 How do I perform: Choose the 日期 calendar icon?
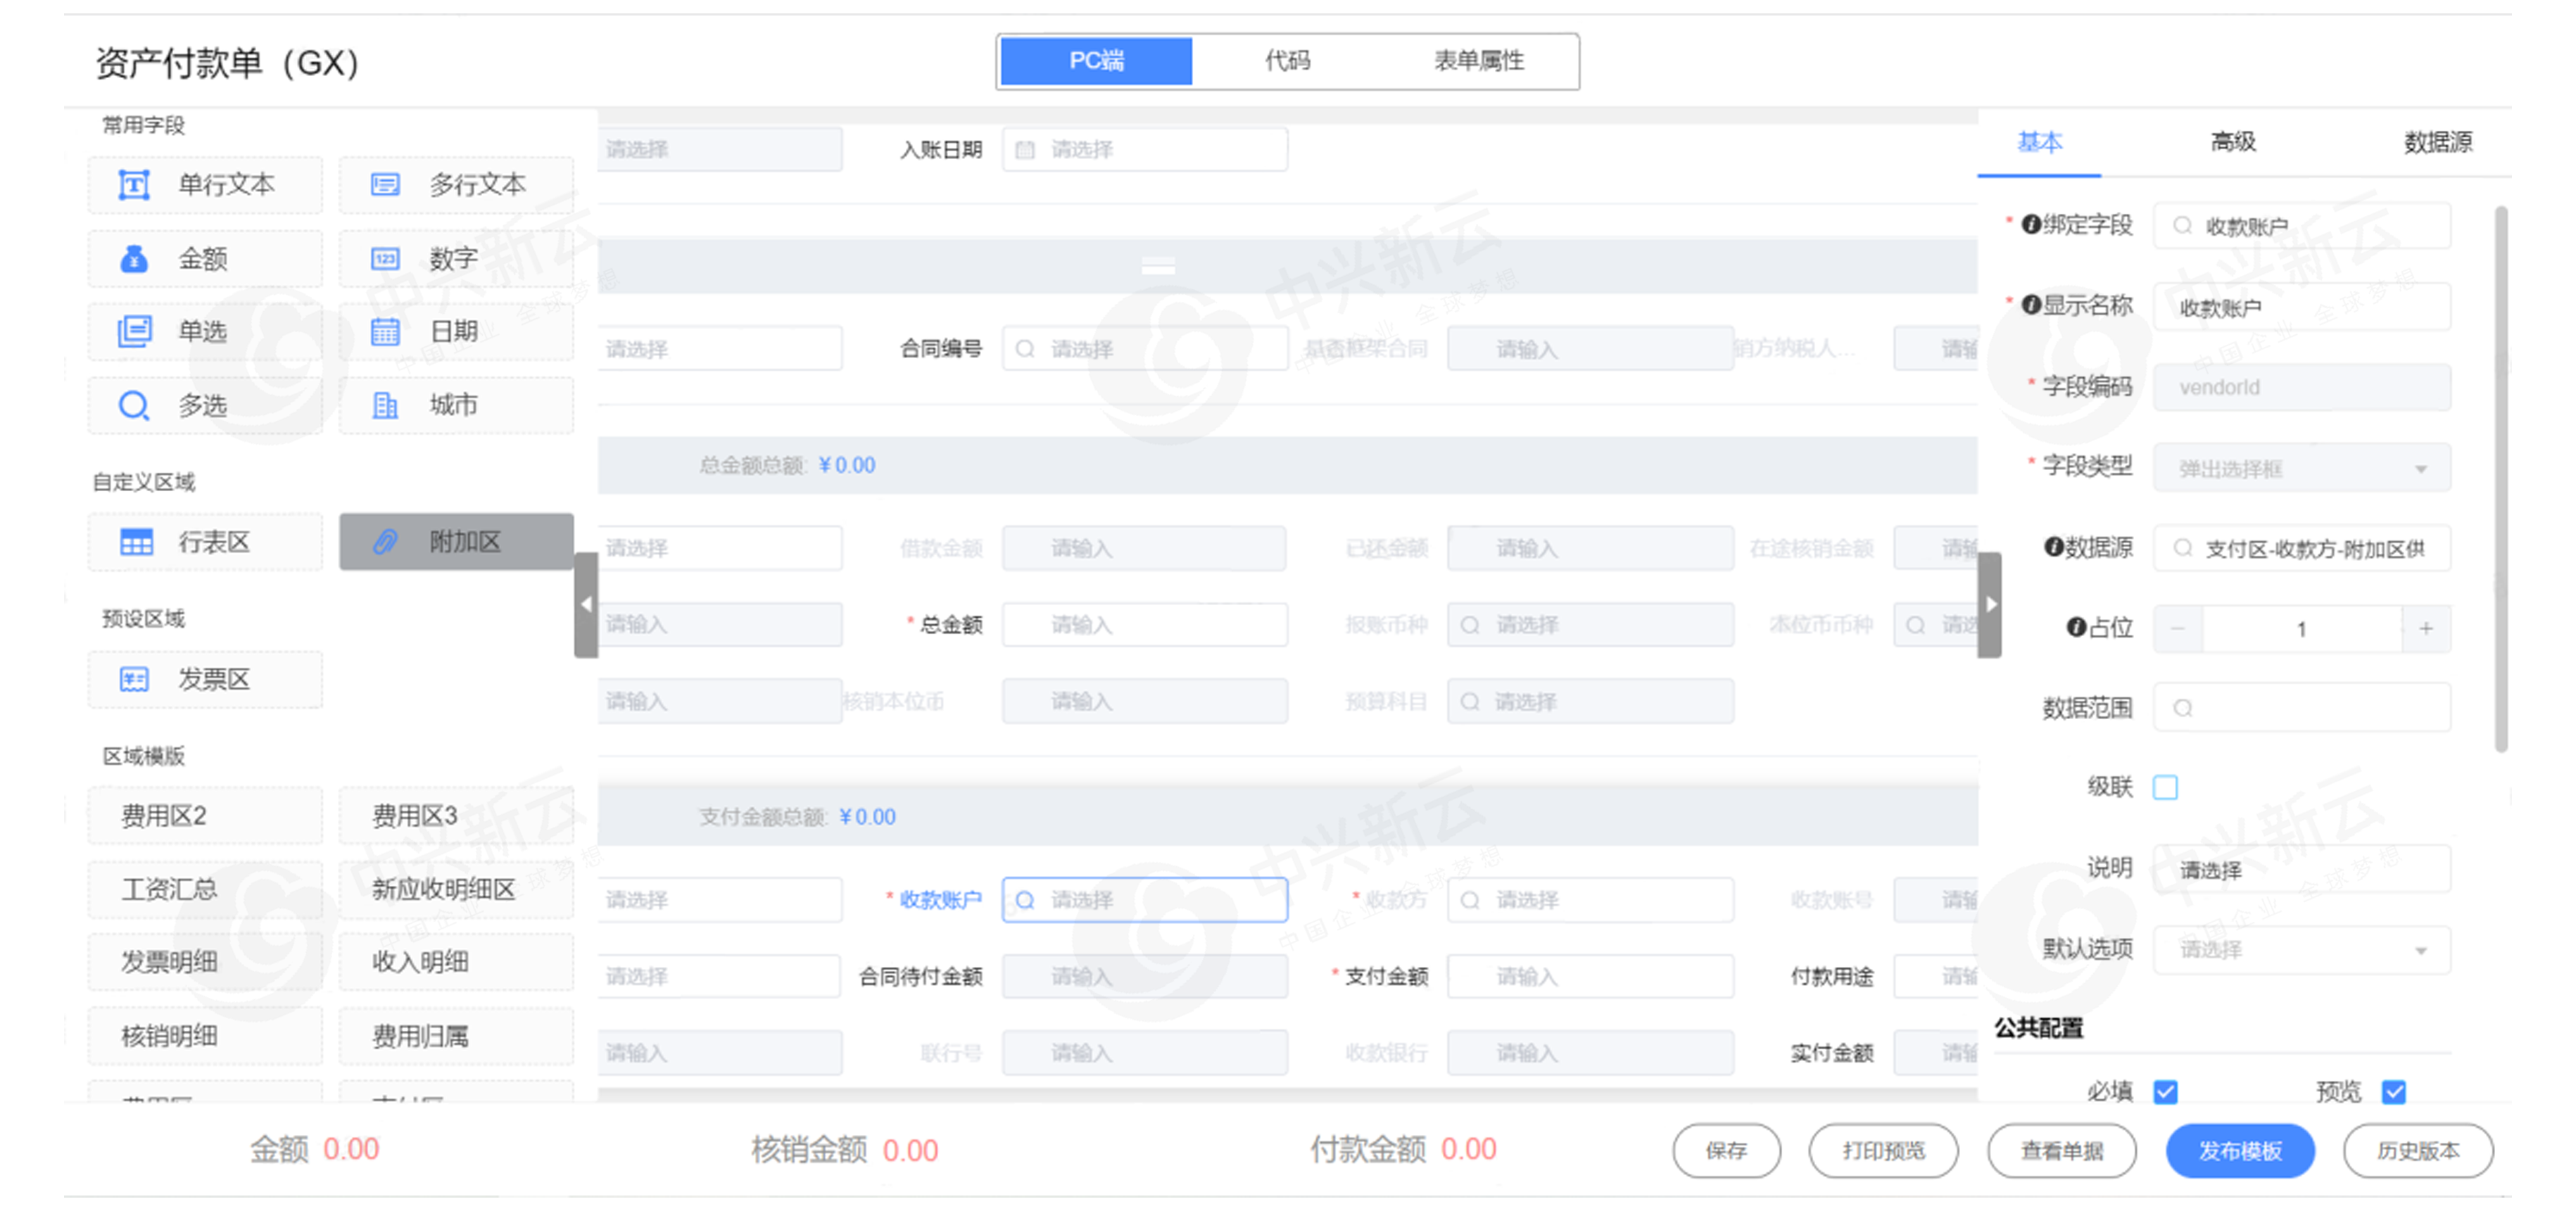coord(385,331)
